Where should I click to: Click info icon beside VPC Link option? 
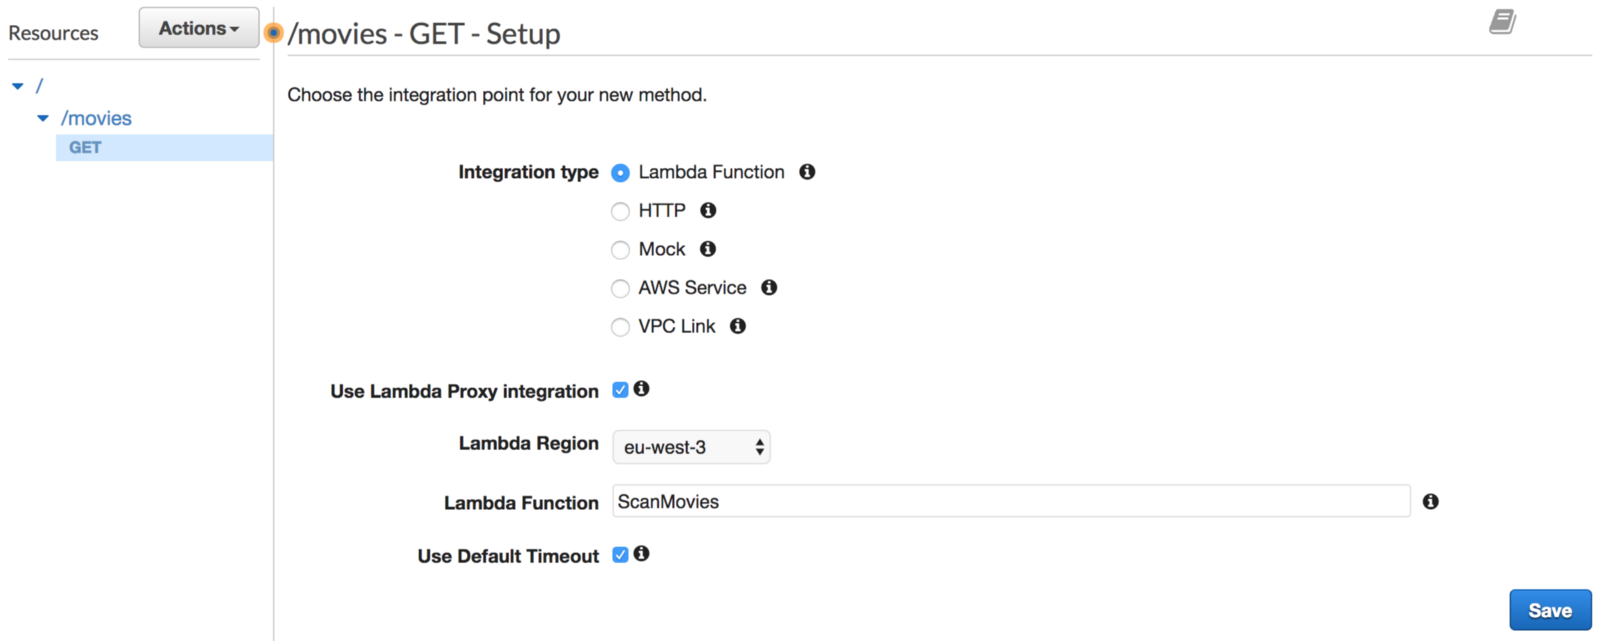(x=738, y=326)
